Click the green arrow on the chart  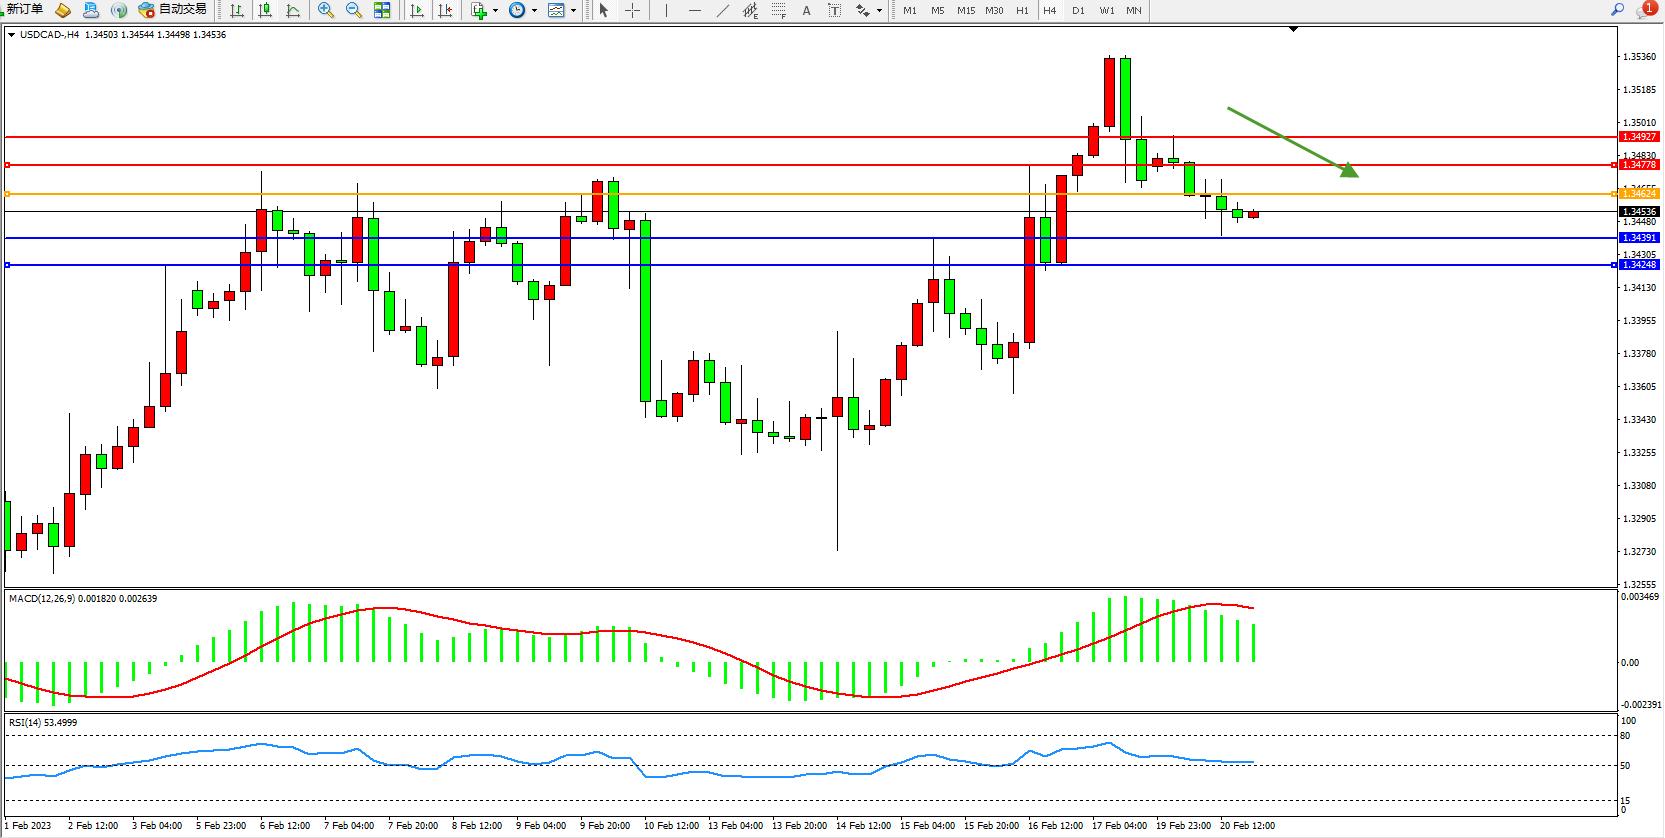(1292, 141)
